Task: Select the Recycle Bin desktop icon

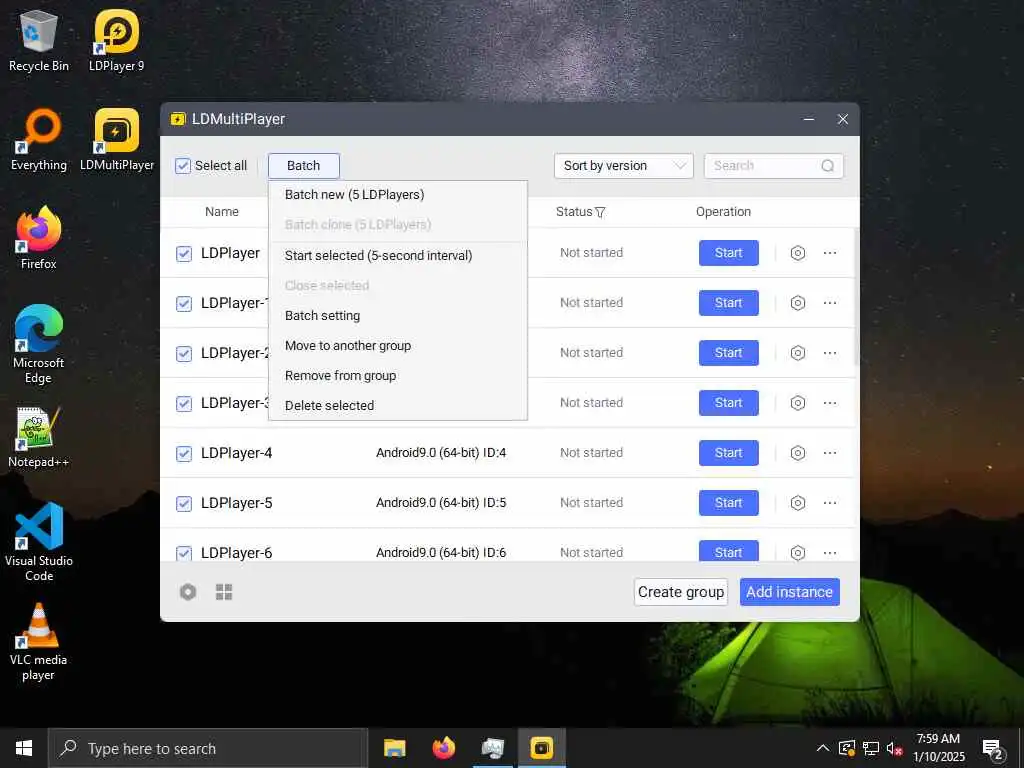Action: click(39, 40)
